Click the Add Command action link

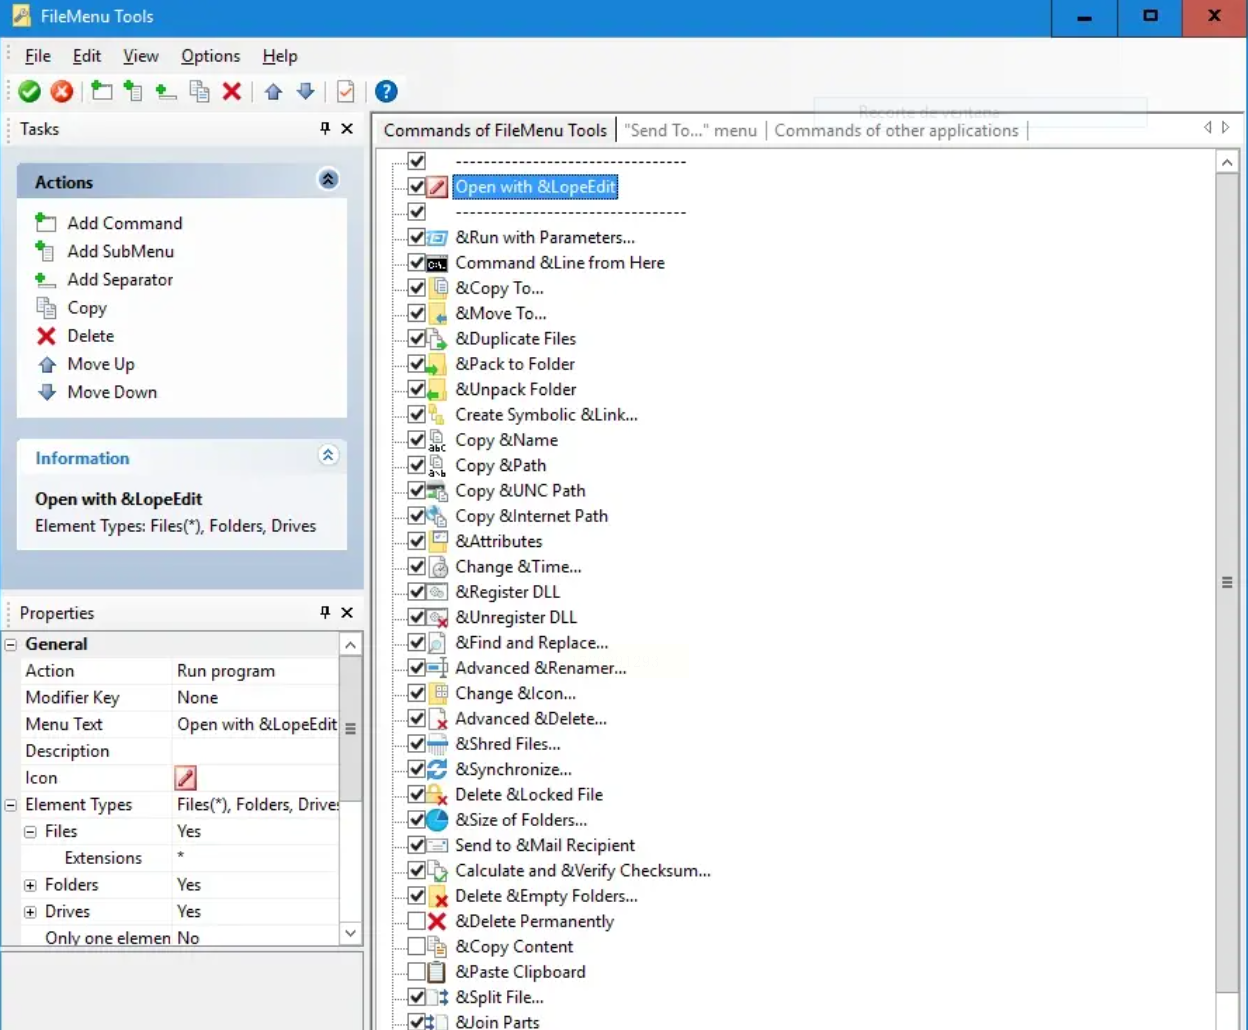point(124,223)
